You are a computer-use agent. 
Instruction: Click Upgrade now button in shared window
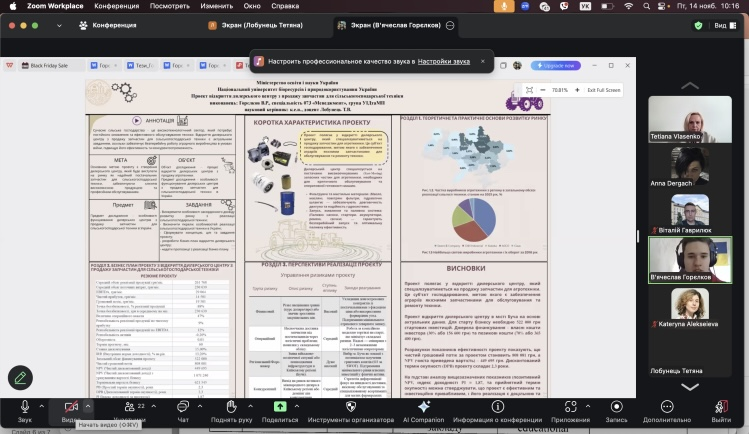[556, 65]
